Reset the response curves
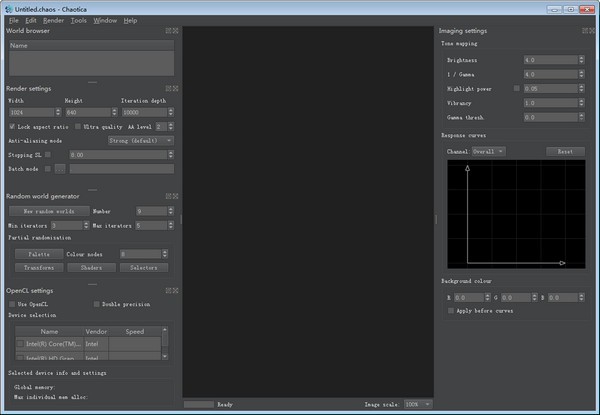Image resolution: width=600 pixels, height=415 pixels. tap(565, 151)
